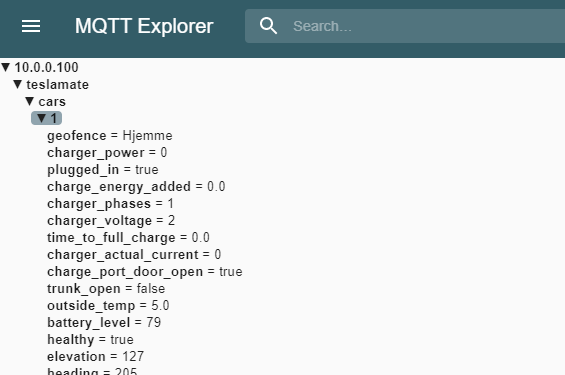
Task: Select the charger_actual_current topic
Action: point(134,254)
